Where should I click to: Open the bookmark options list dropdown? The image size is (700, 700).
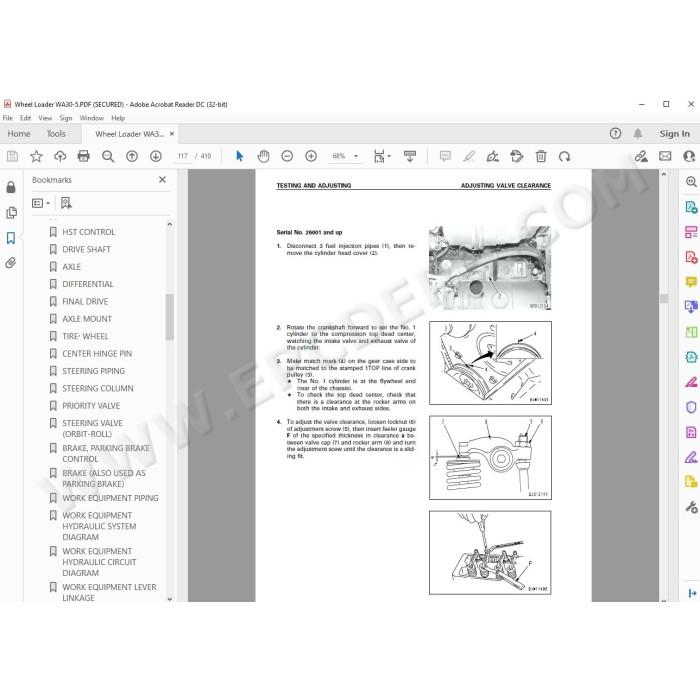(41, 204)
